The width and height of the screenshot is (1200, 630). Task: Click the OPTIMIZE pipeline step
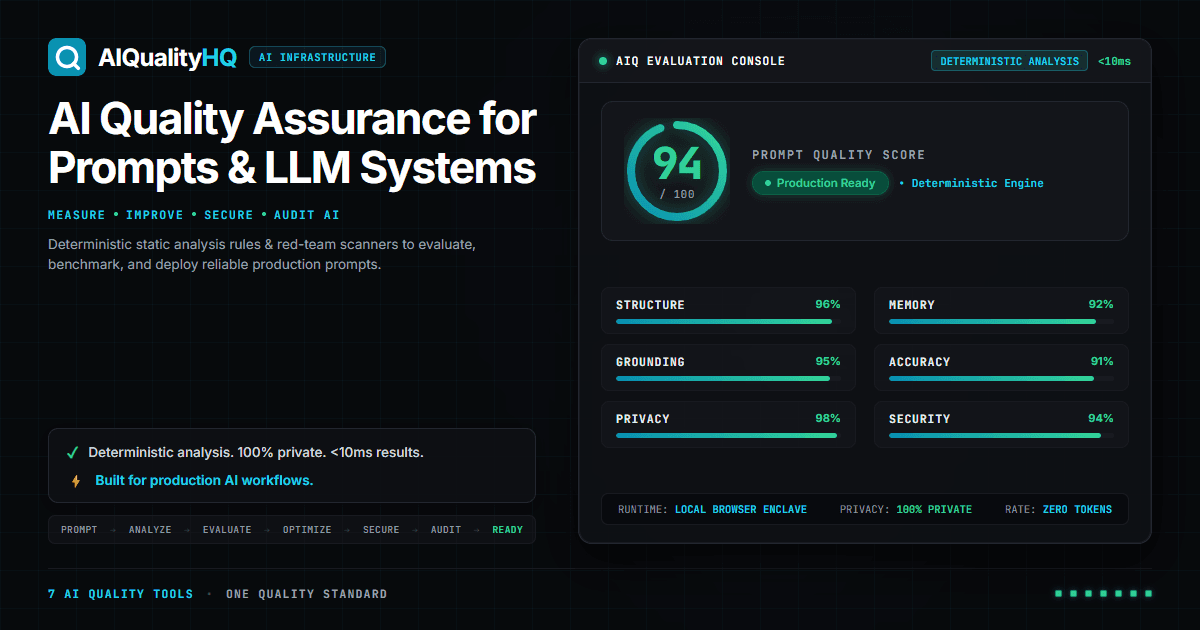(x=307, y=530)
